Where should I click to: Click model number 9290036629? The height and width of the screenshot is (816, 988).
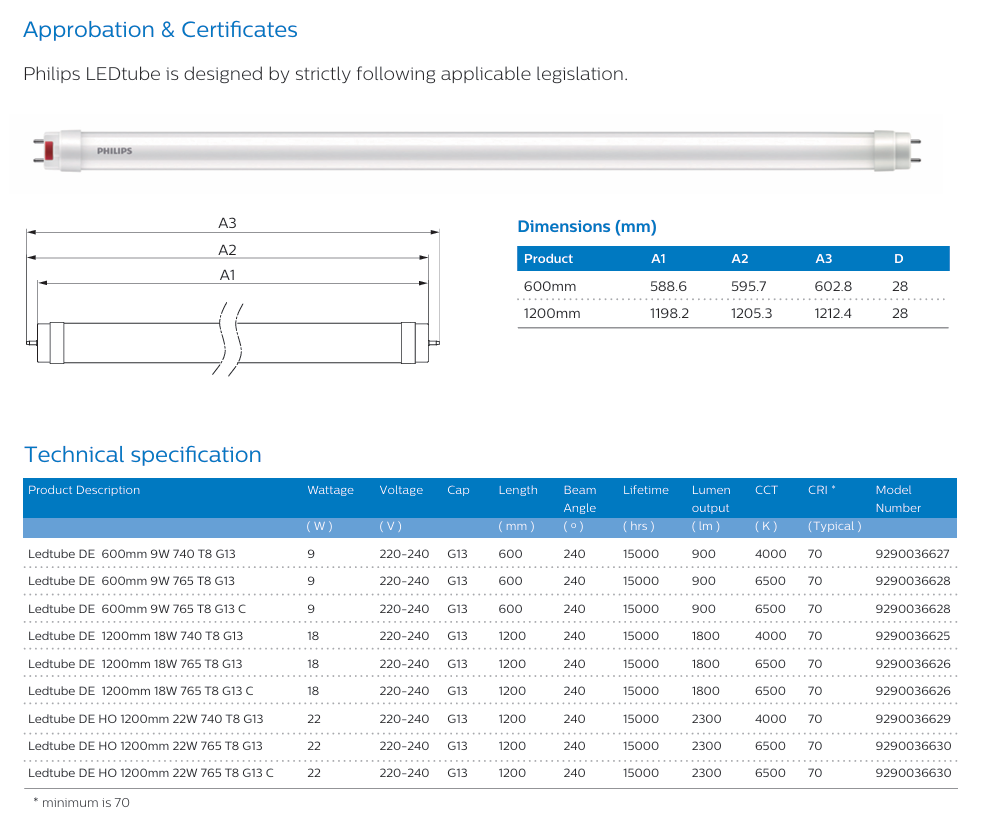coord(912,719)
